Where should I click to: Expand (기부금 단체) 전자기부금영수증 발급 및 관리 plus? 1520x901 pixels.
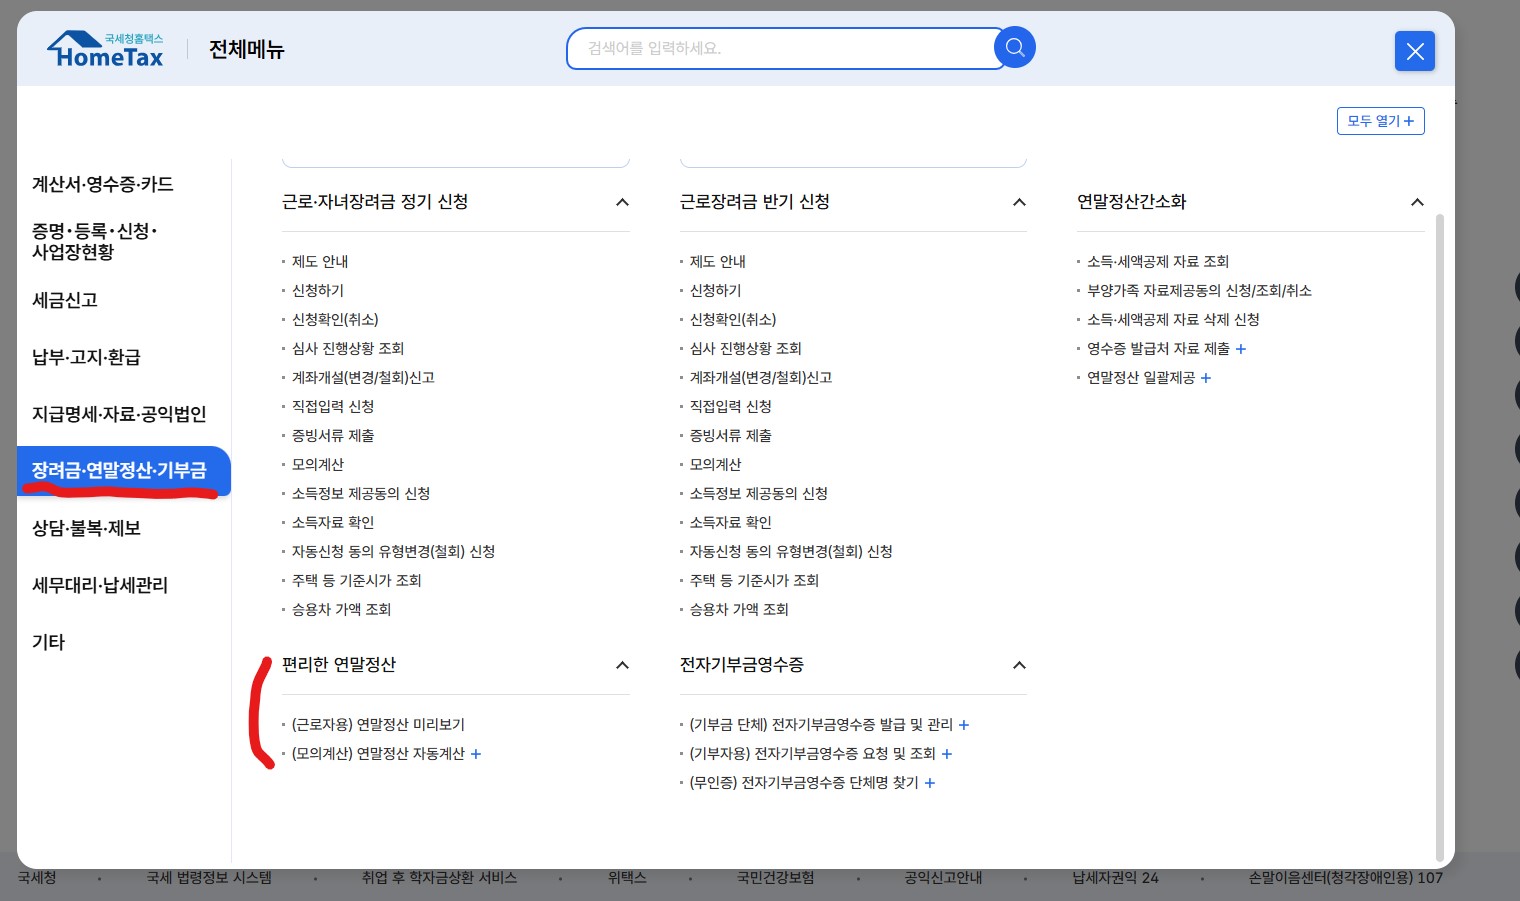(964, 725)
